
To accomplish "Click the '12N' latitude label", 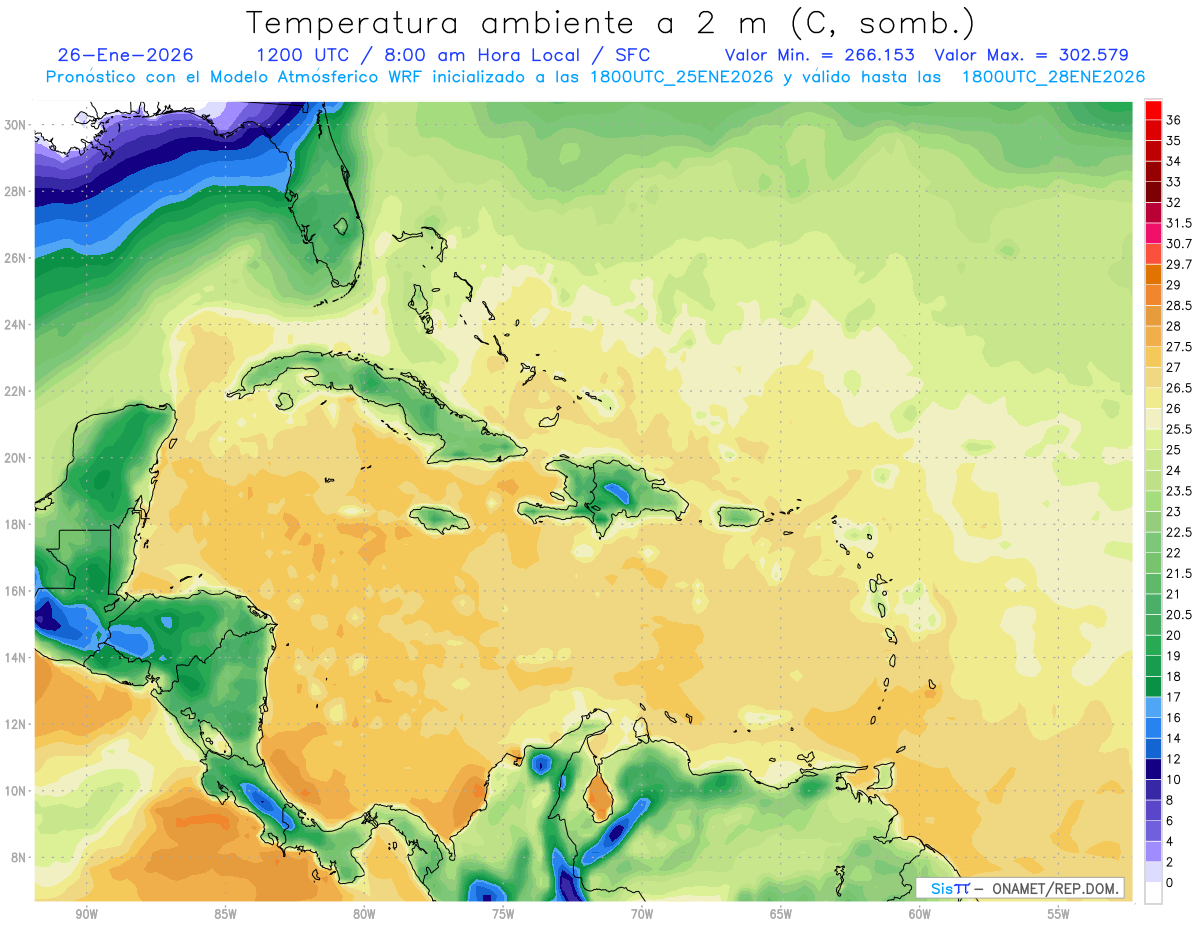I will click(x=16, y=725).
